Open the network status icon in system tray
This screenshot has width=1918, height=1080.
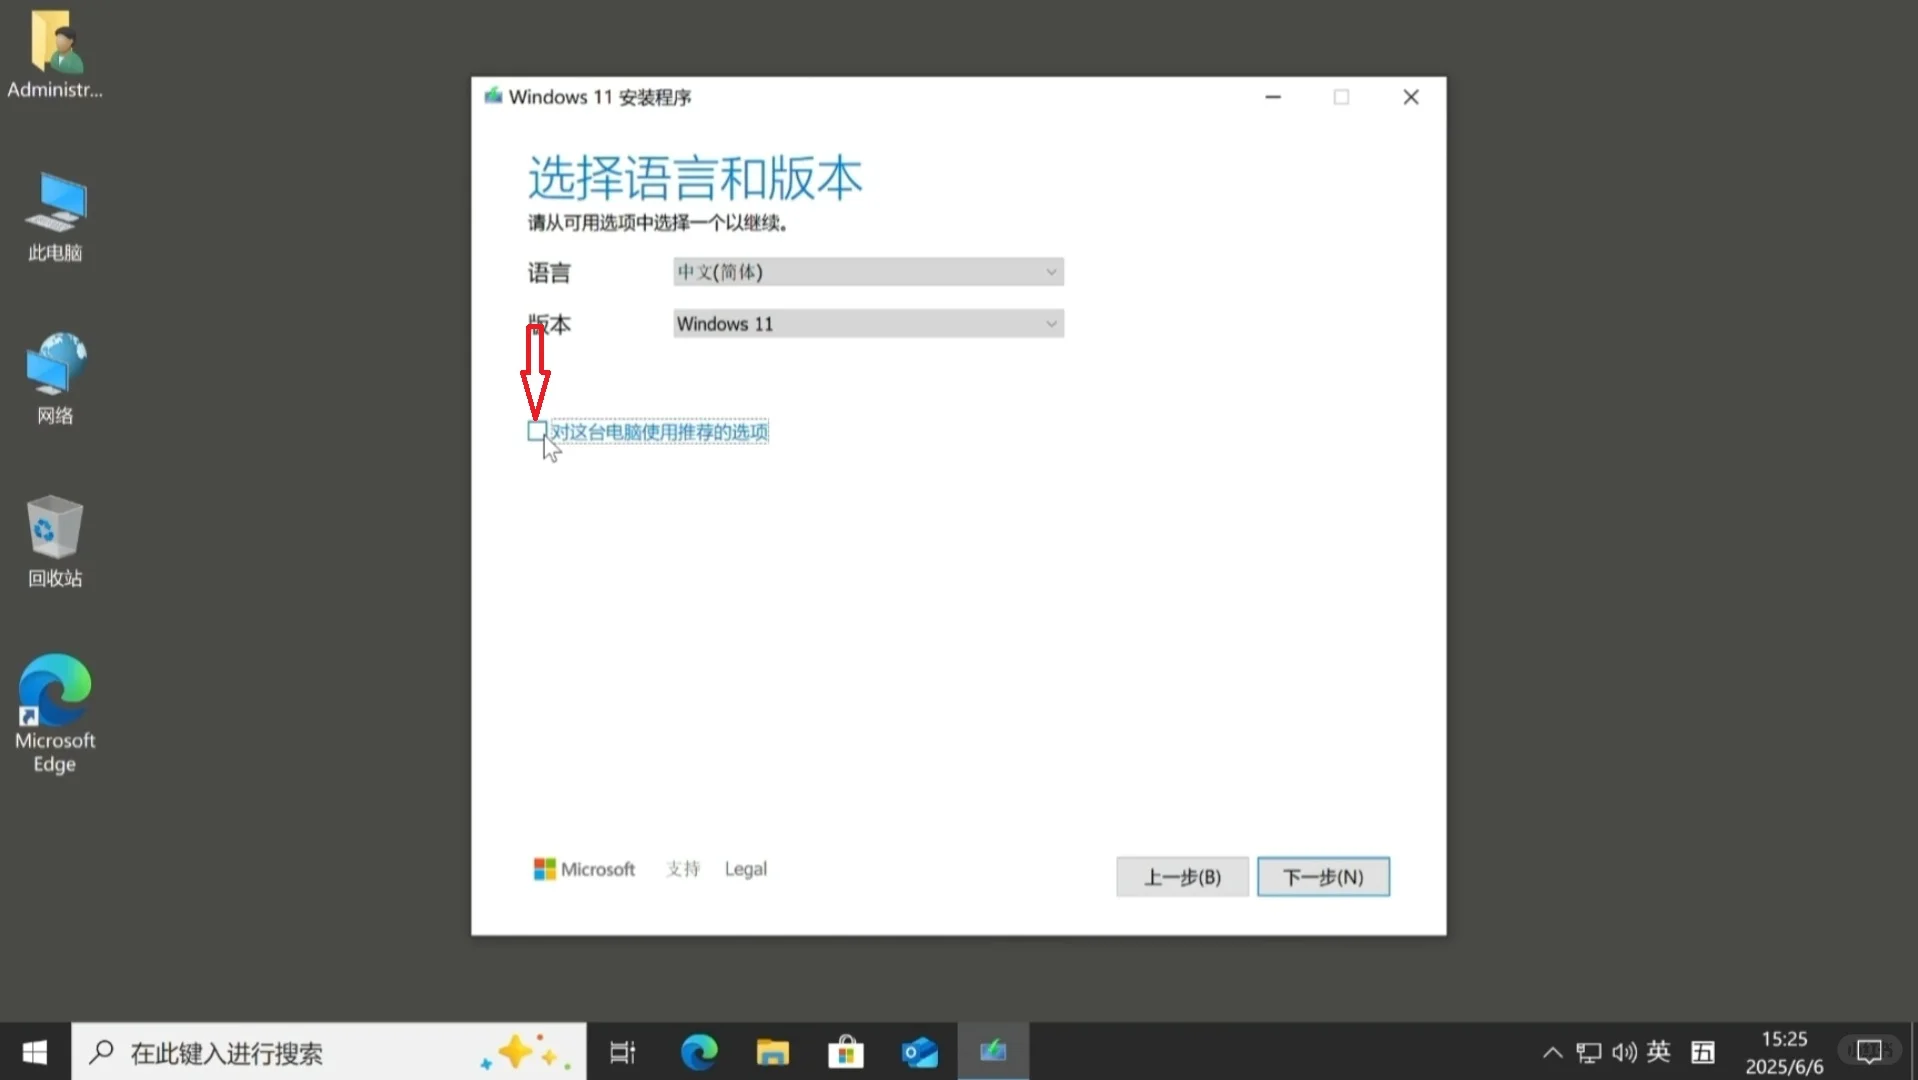1587,1051
